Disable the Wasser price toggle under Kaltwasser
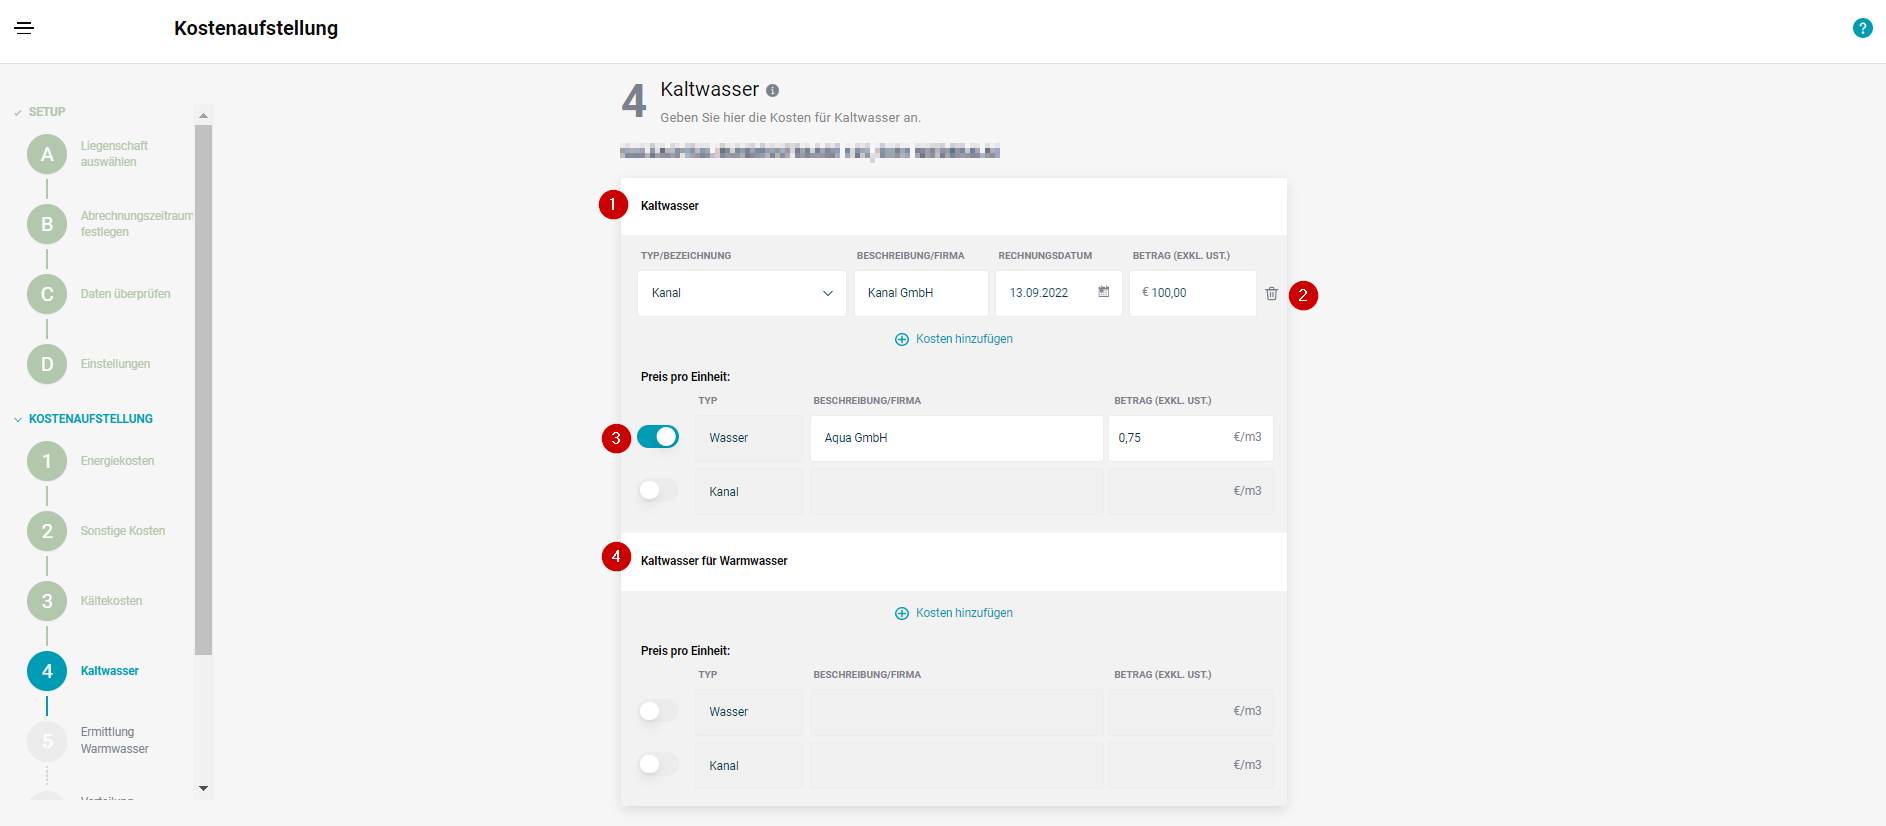This screenshot has width=1886, height=826. pyautogui.click(x=658, y=437)
